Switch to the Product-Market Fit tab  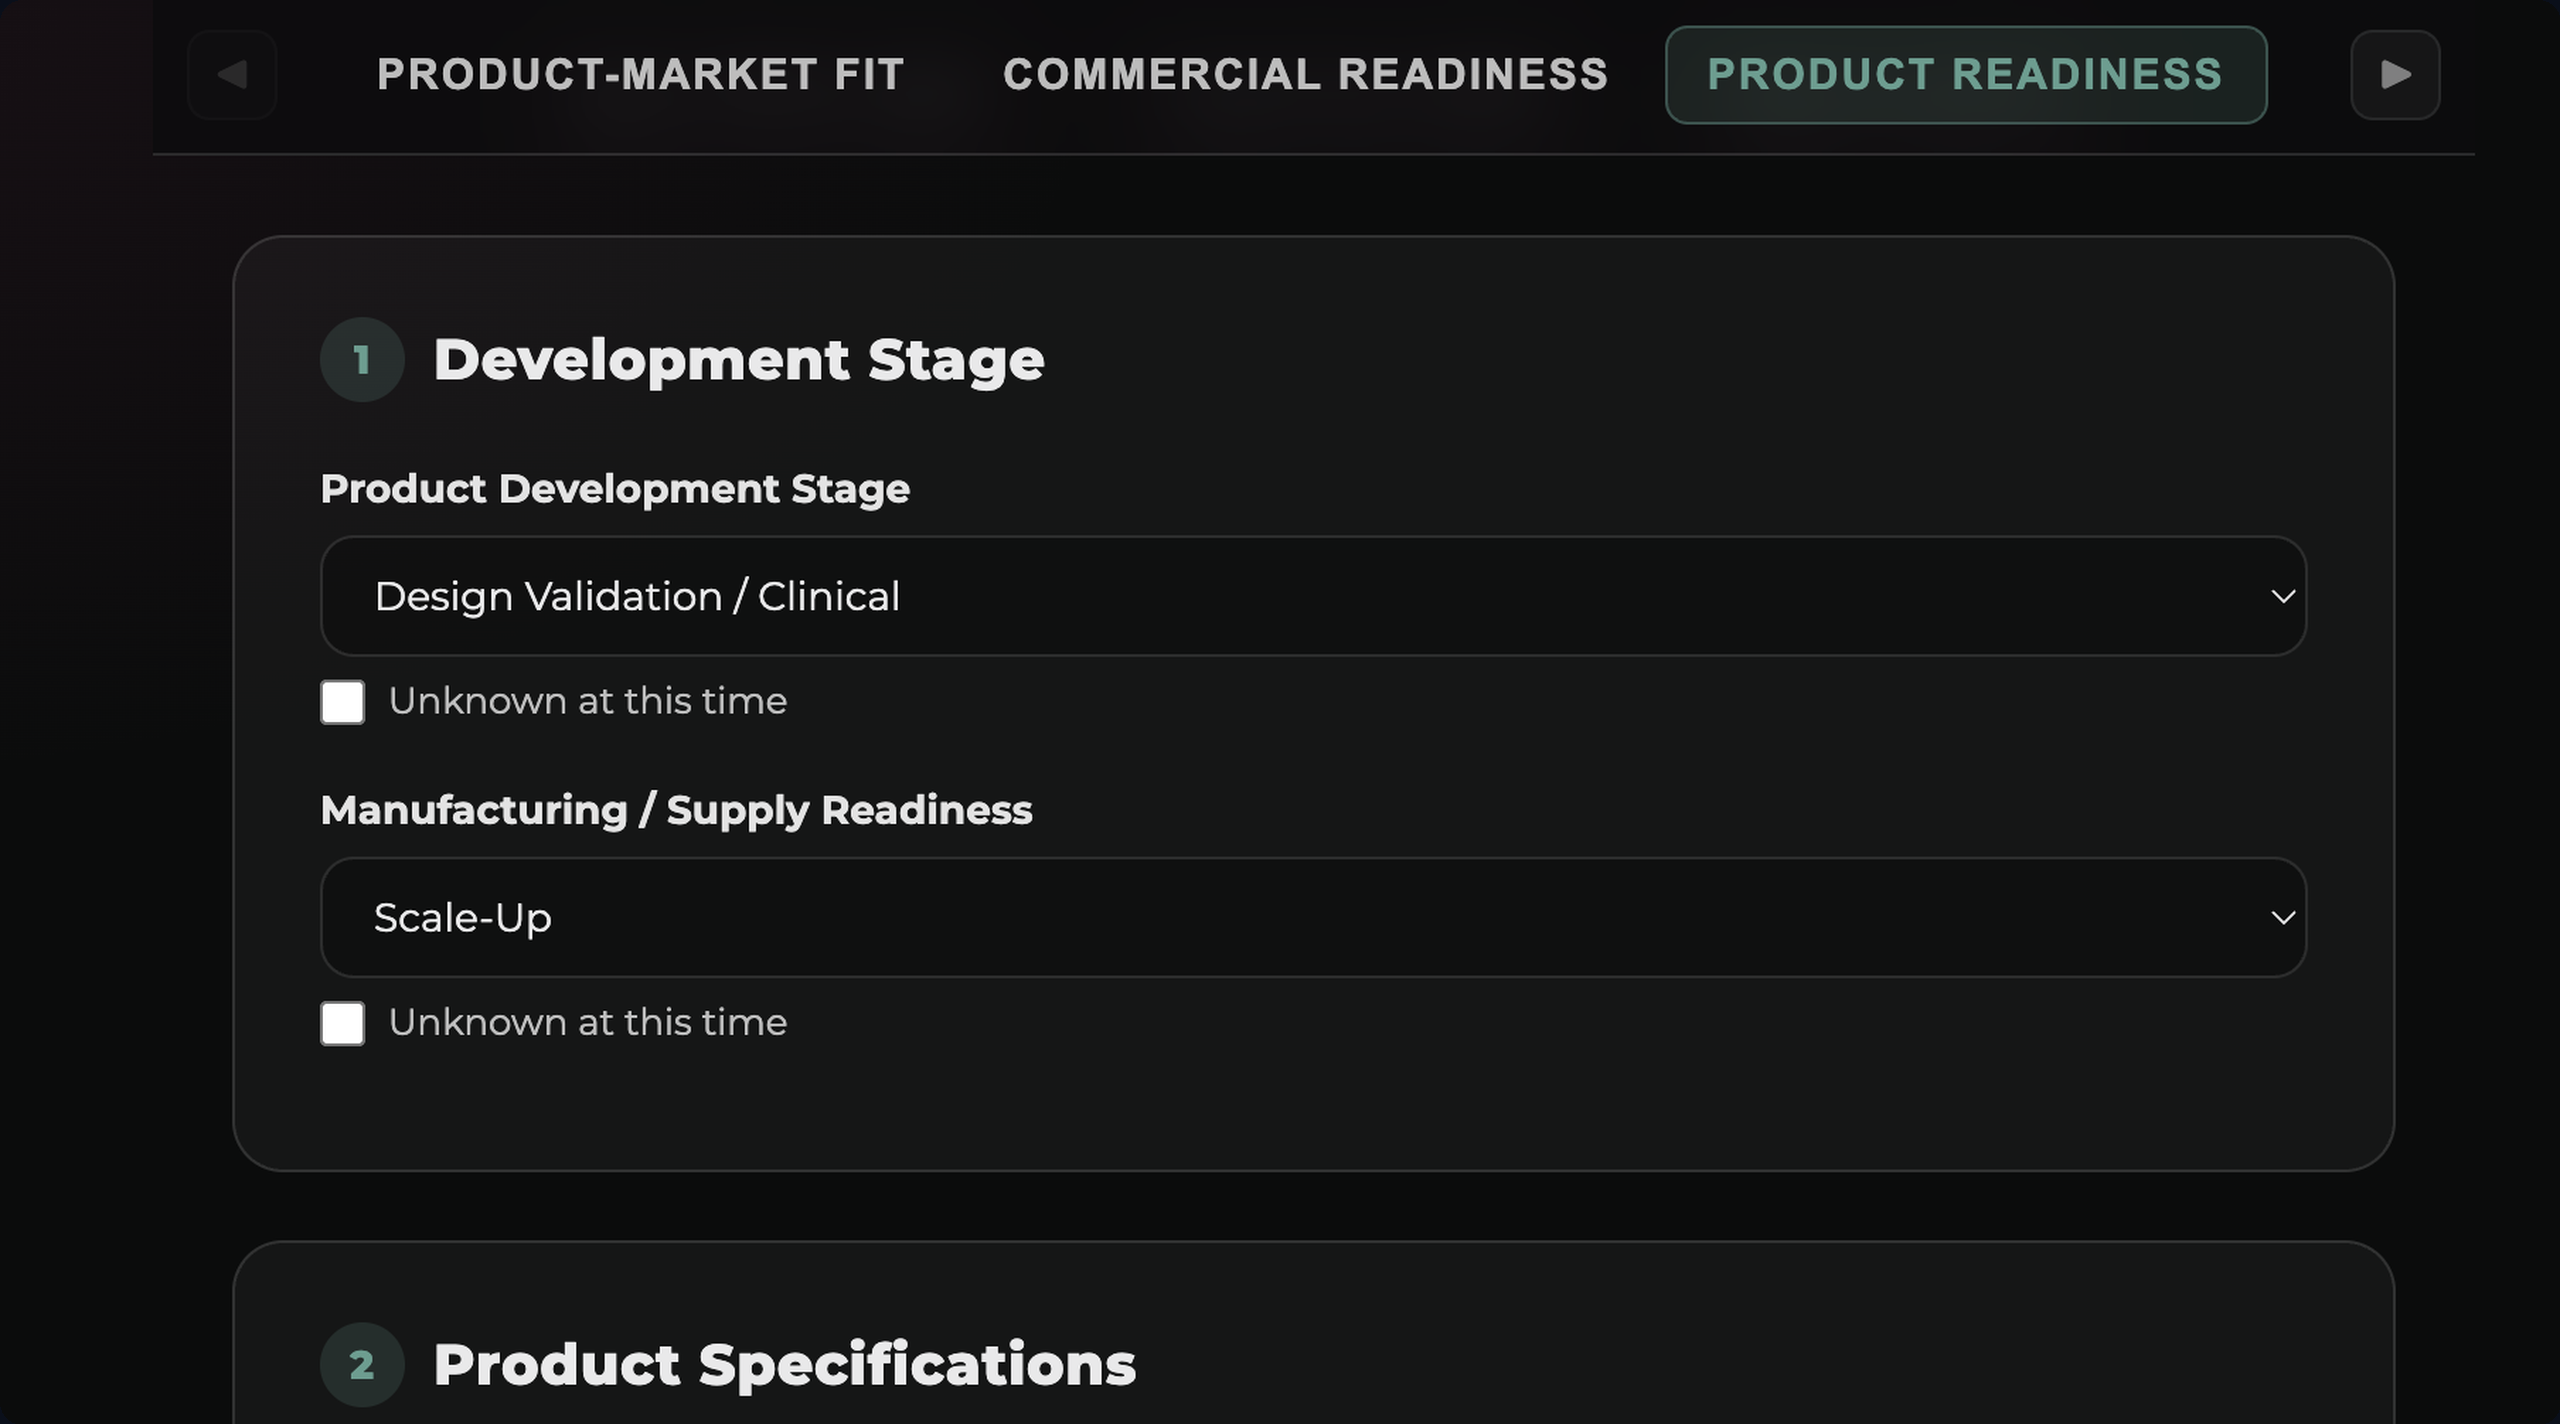click(641, 75)
